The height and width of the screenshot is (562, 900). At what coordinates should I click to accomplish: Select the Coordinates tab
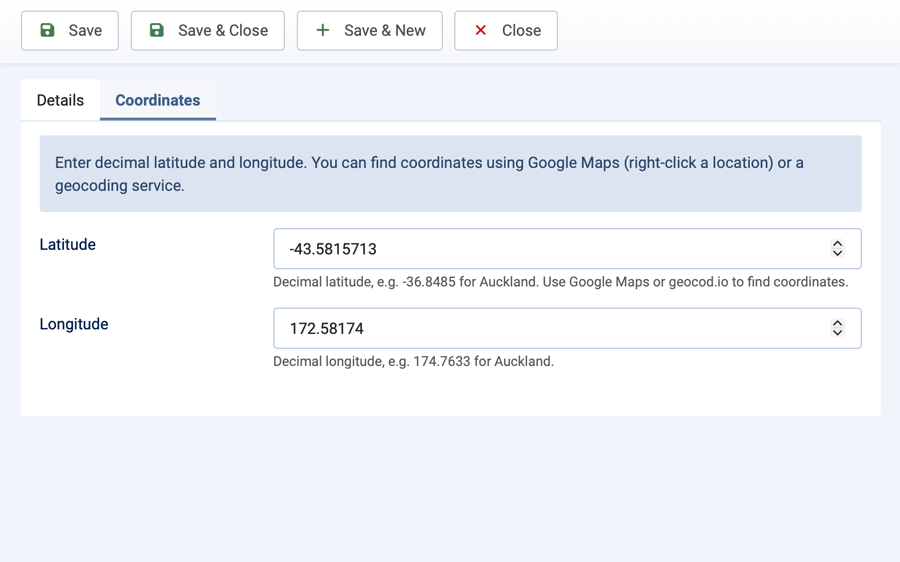click(158, 100)
